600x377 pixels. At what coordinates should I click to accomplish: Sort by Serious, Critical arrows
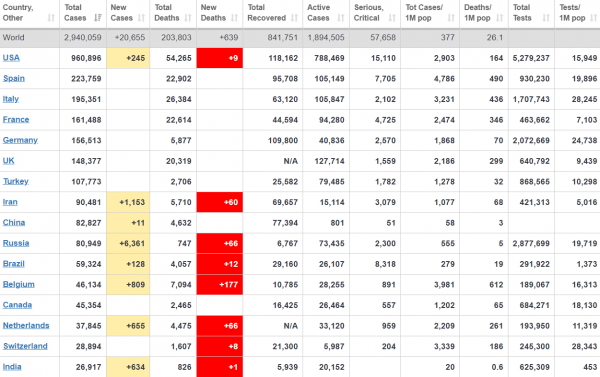click(392, 18)
